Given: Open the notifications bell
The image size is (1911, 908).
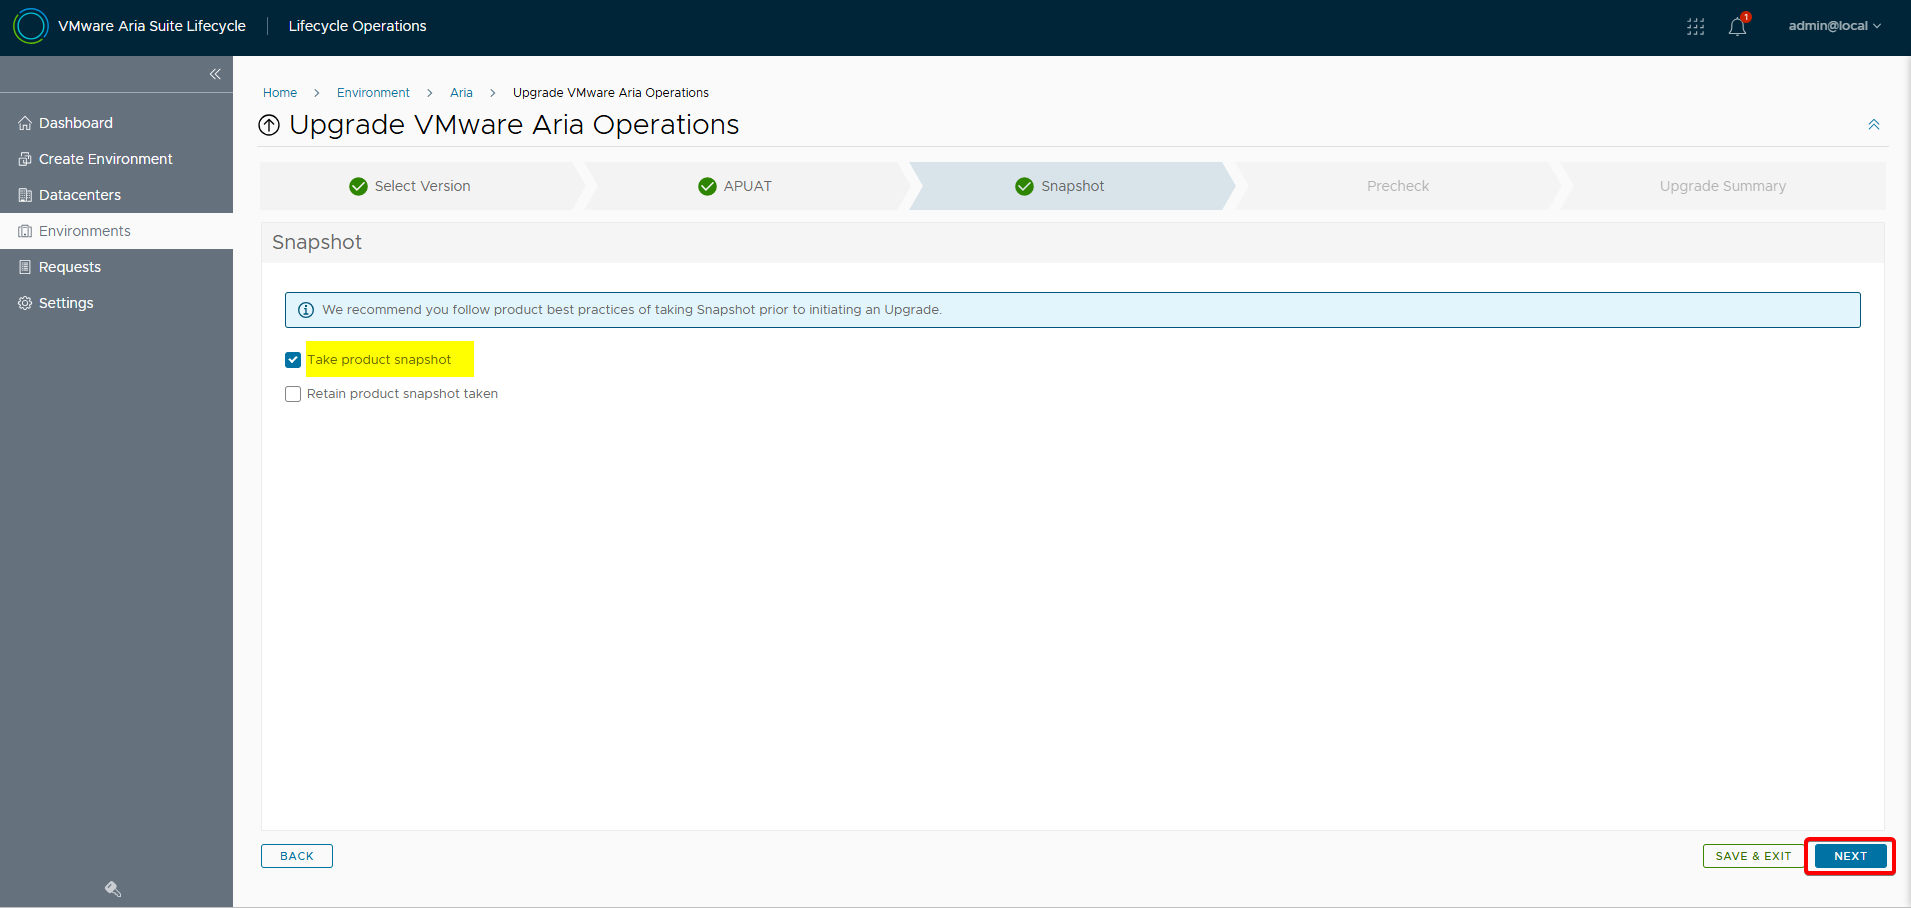Looking at the screenshot, I should (x=1737, y=27).
